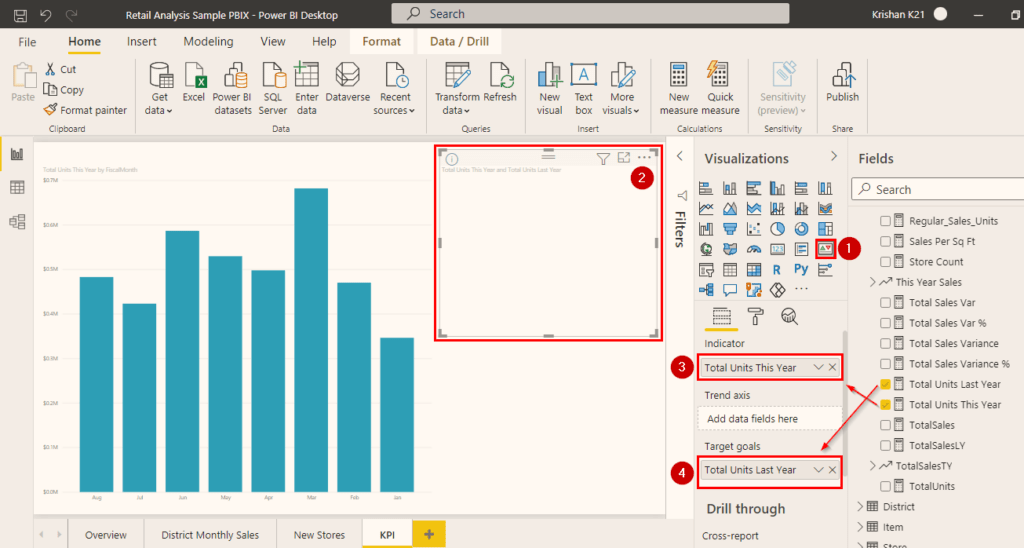Screen dimensions: 1024x548
Task: Check the Regular_Sales_Units field
Action: (886, 221)
